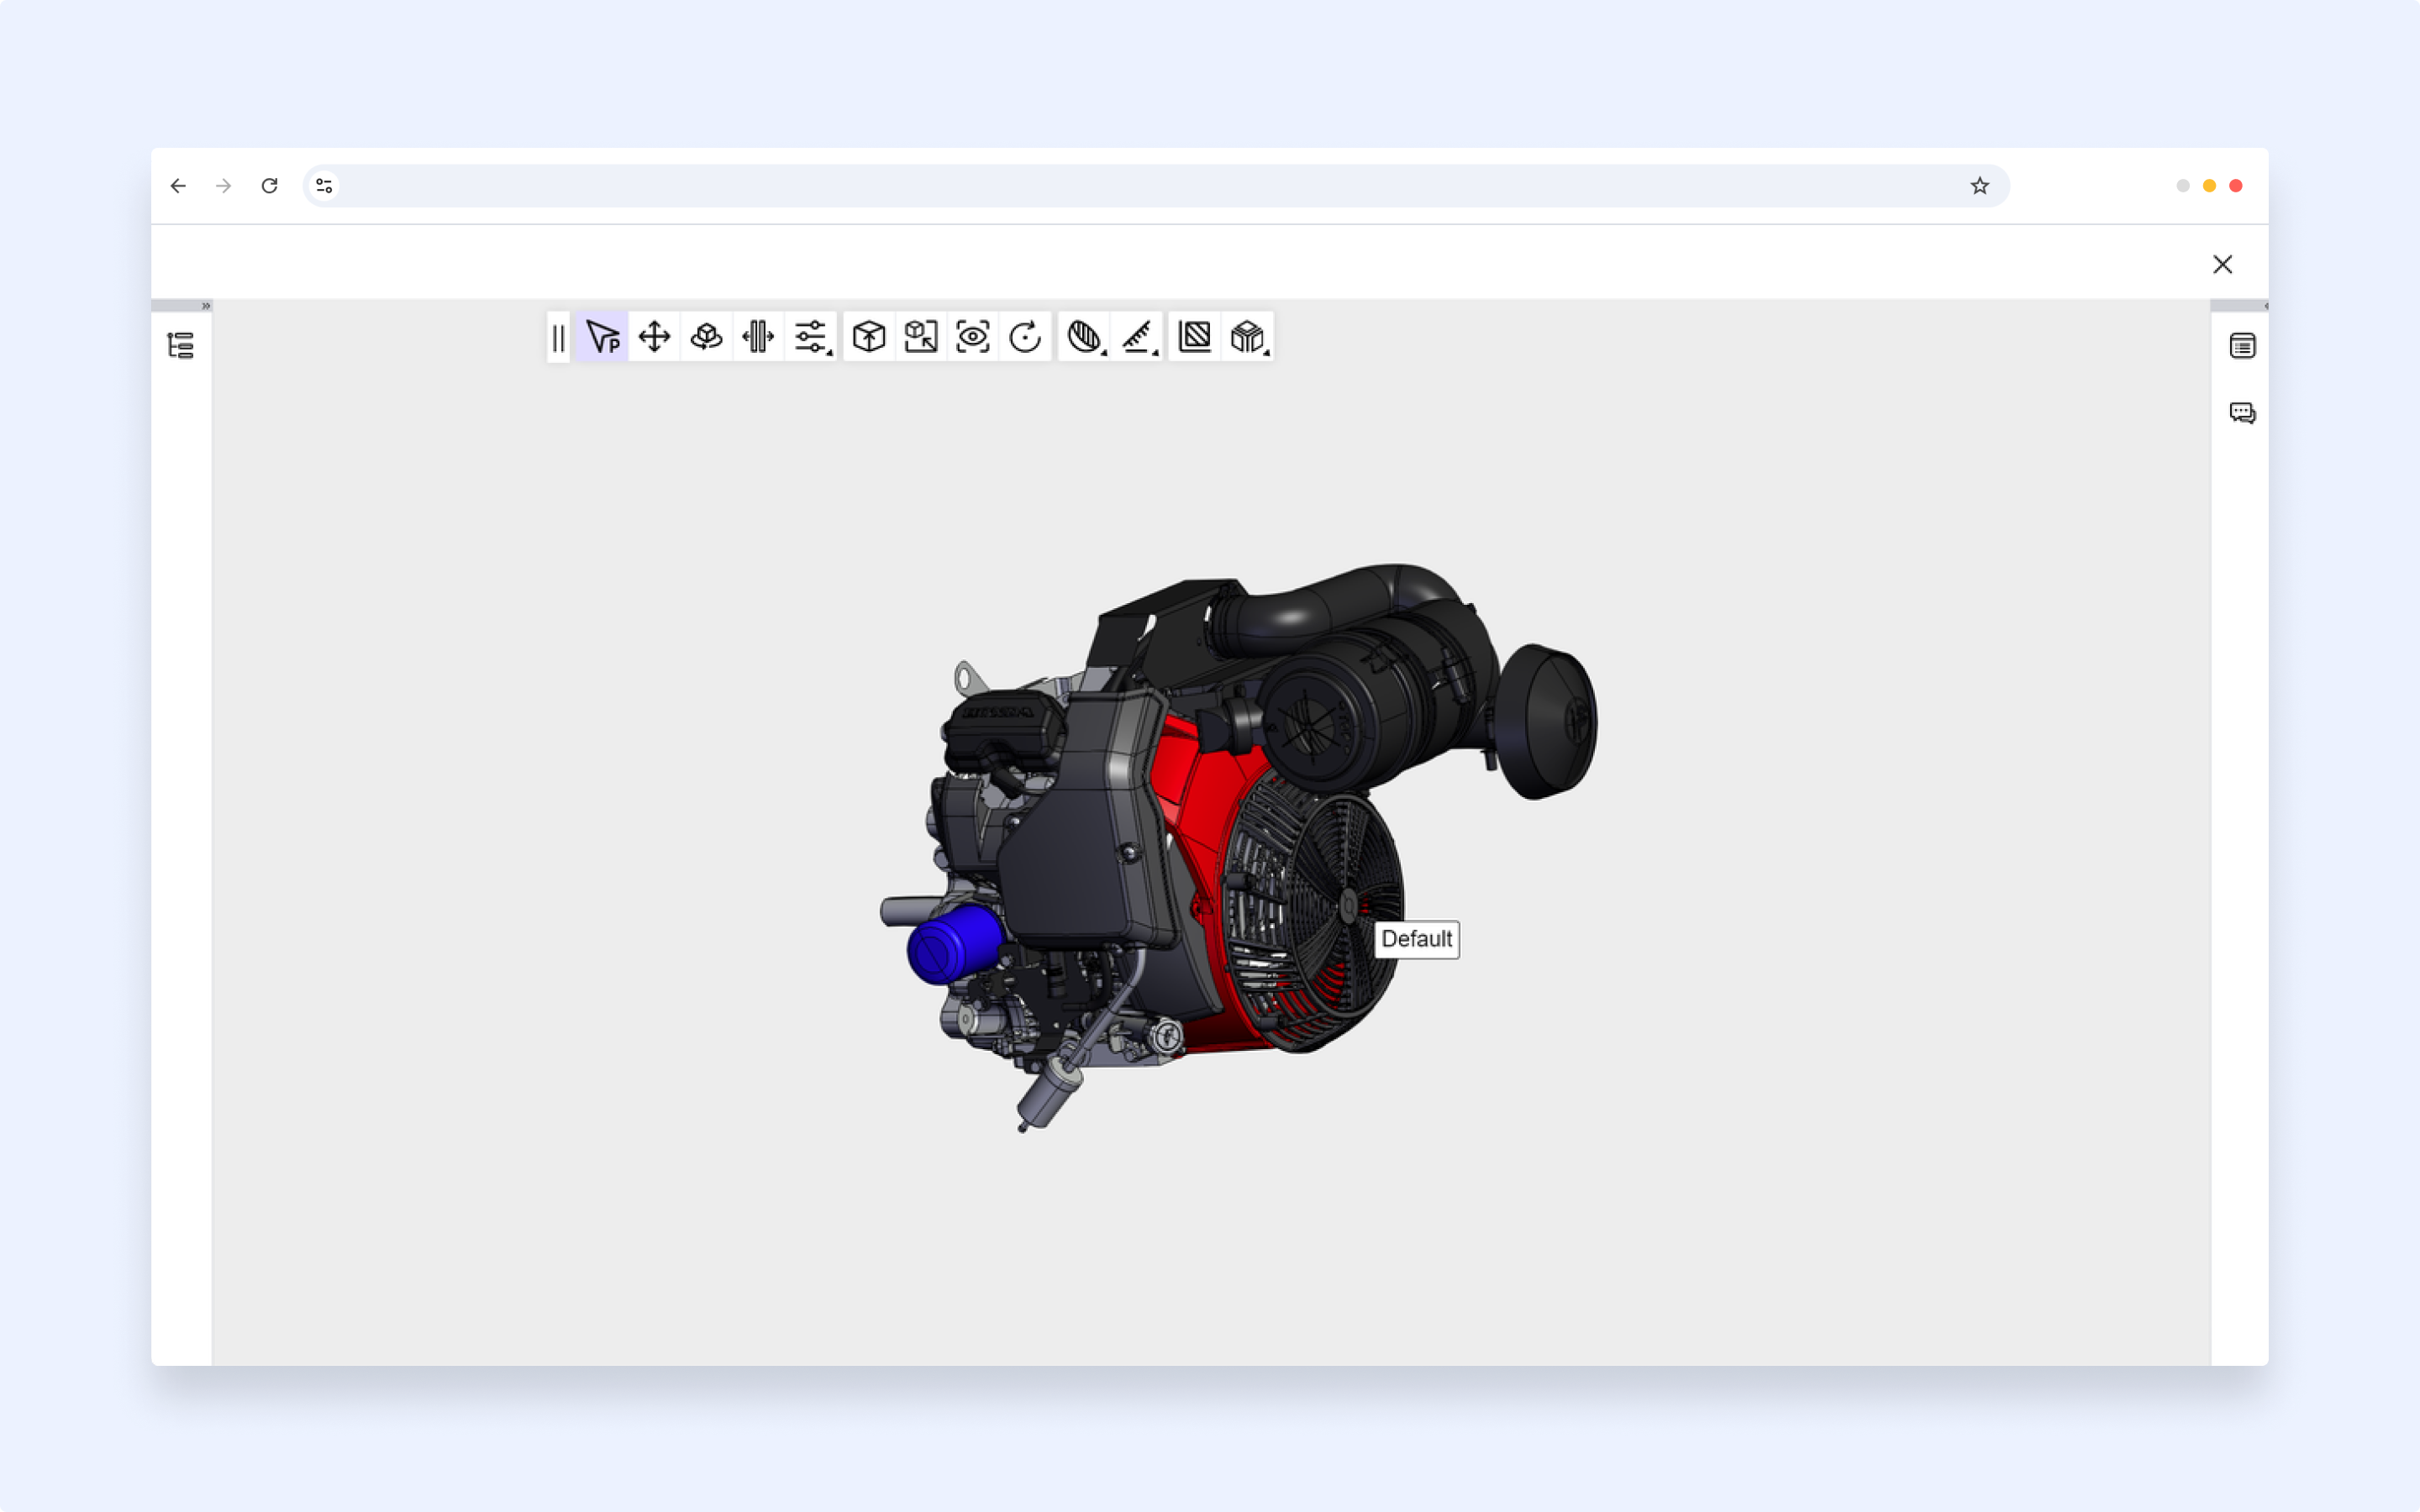Open the model tree panel icon
The height and width of the screenshot is (1512, 2420).
(181, 346)
